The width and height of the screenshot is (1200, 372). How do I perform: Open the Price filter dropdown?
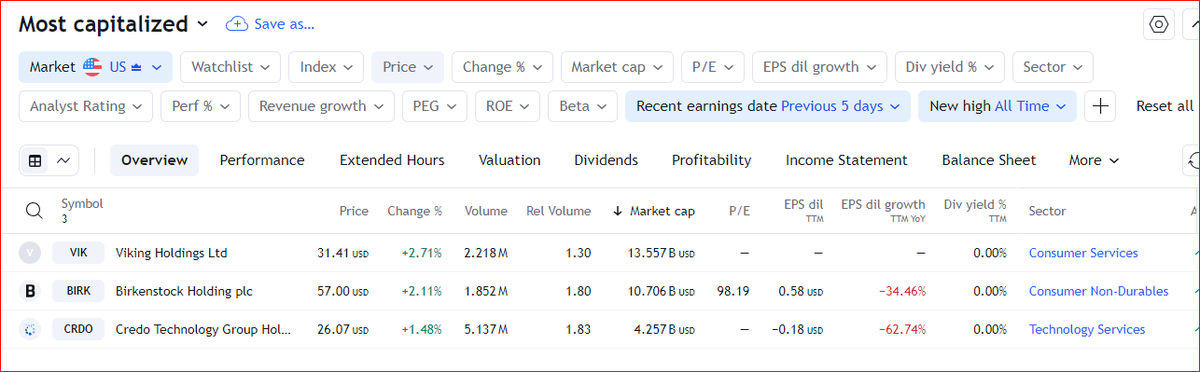click(x=407, y=67)
